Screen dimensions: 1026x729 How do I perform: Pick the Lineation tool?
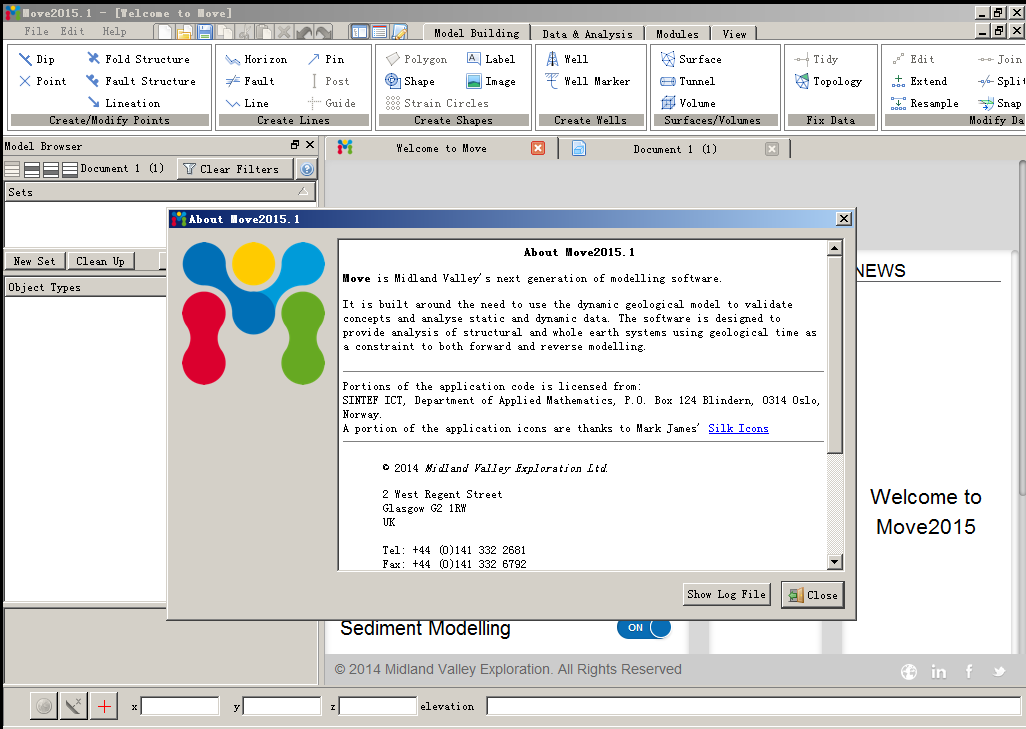(x=124, y=103)
